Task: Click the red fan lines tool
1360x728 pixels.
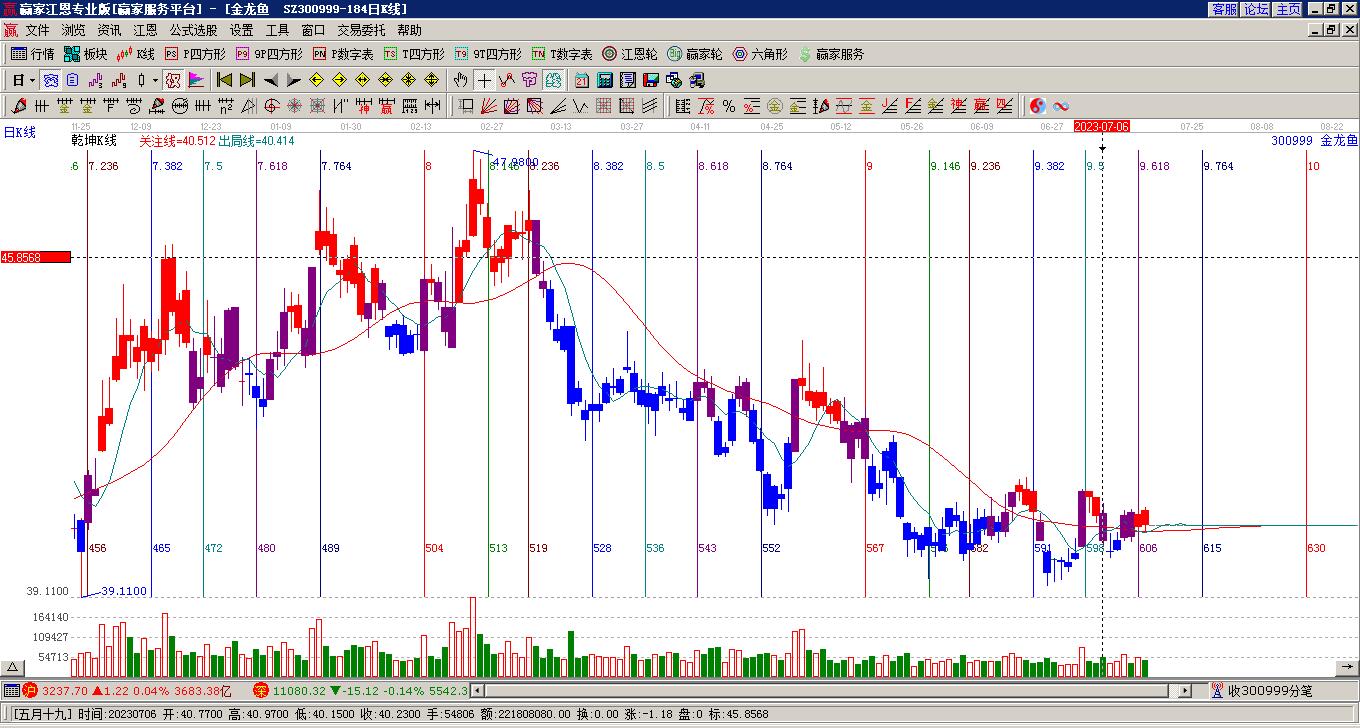Action: (489, 106)
